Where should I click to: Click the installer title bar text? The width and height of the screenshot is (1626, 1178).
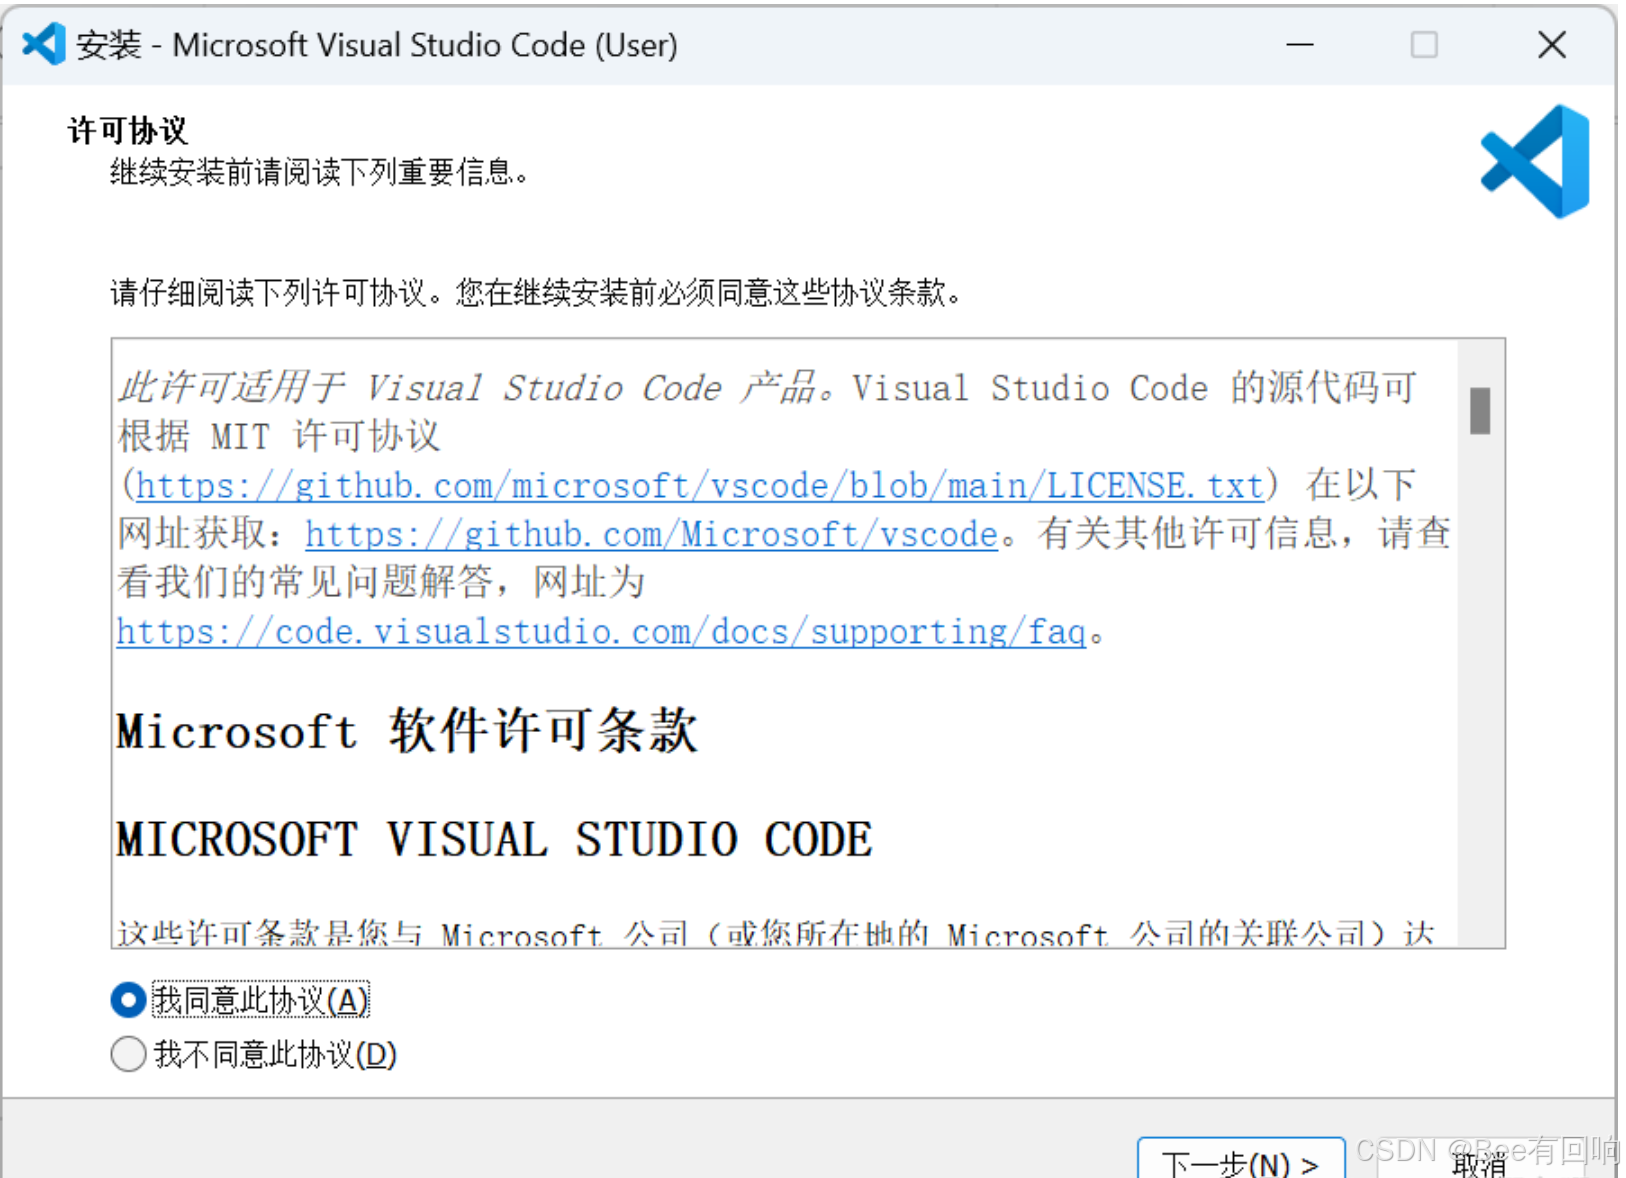pyautogui.click(x=377, y=44)
